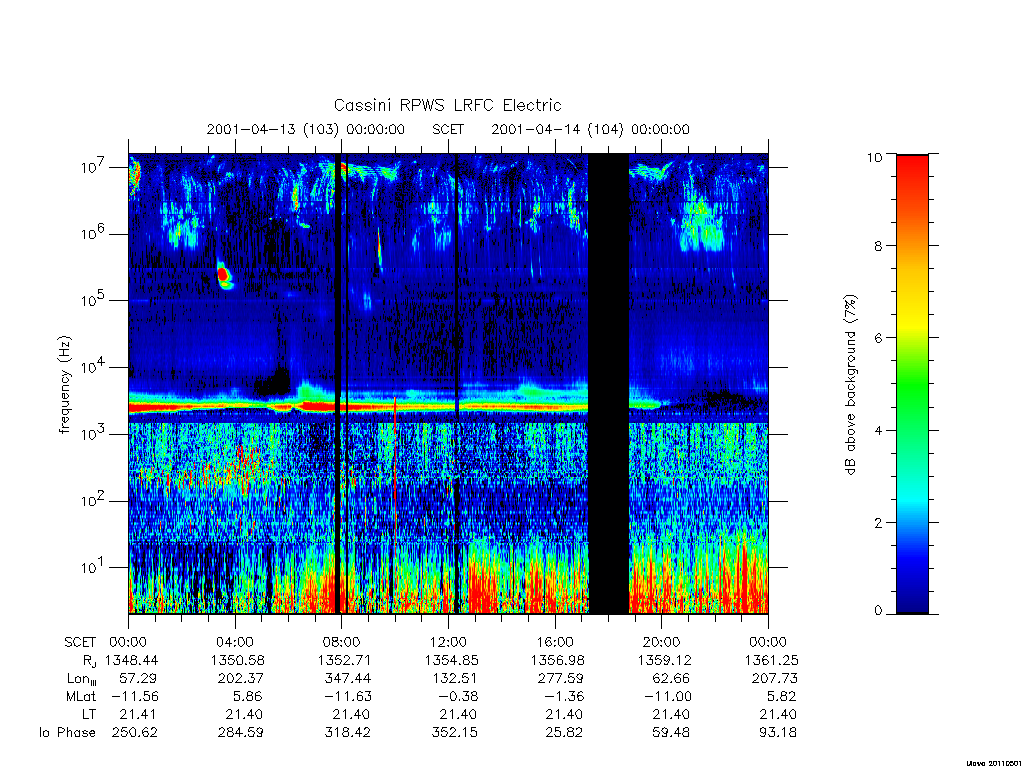Click the color bar label 10
This screenshot has height=768, width=1024.
[x=874, y=157]
